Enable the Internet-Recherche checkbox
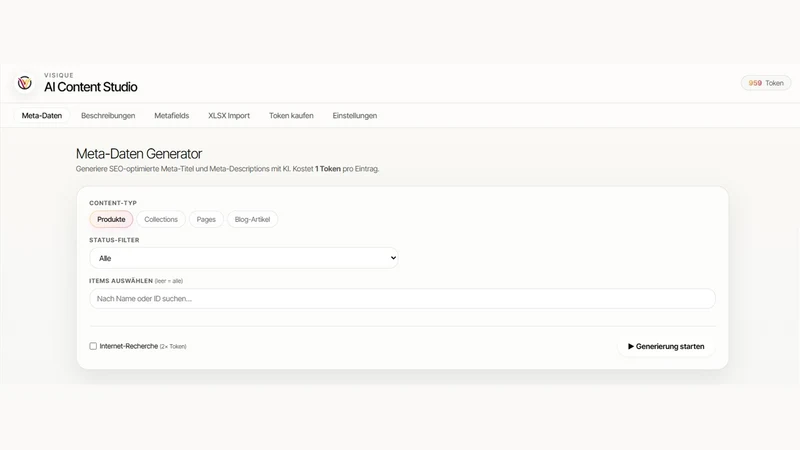This screenshot has width=800, height=450. [x=93, y=346]
